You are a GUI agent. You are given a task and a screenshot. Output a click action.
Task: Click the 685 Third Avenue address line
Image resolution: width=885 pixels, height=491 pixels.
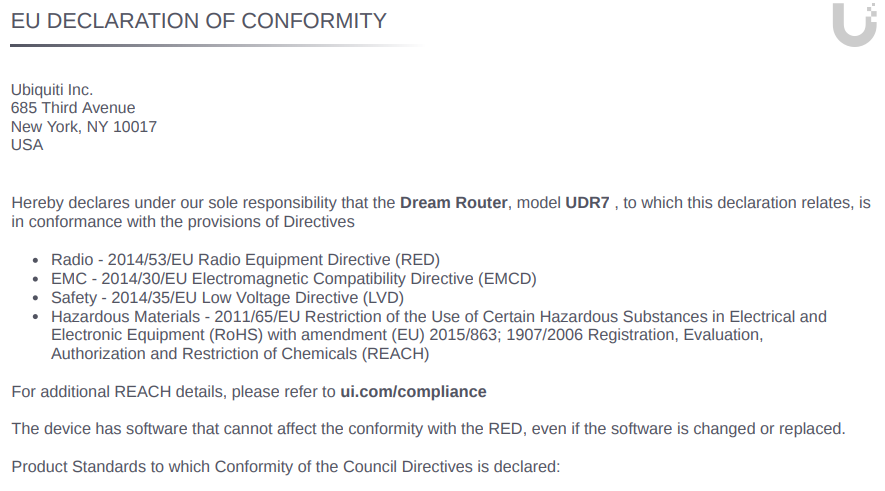[x=73, y=108]
